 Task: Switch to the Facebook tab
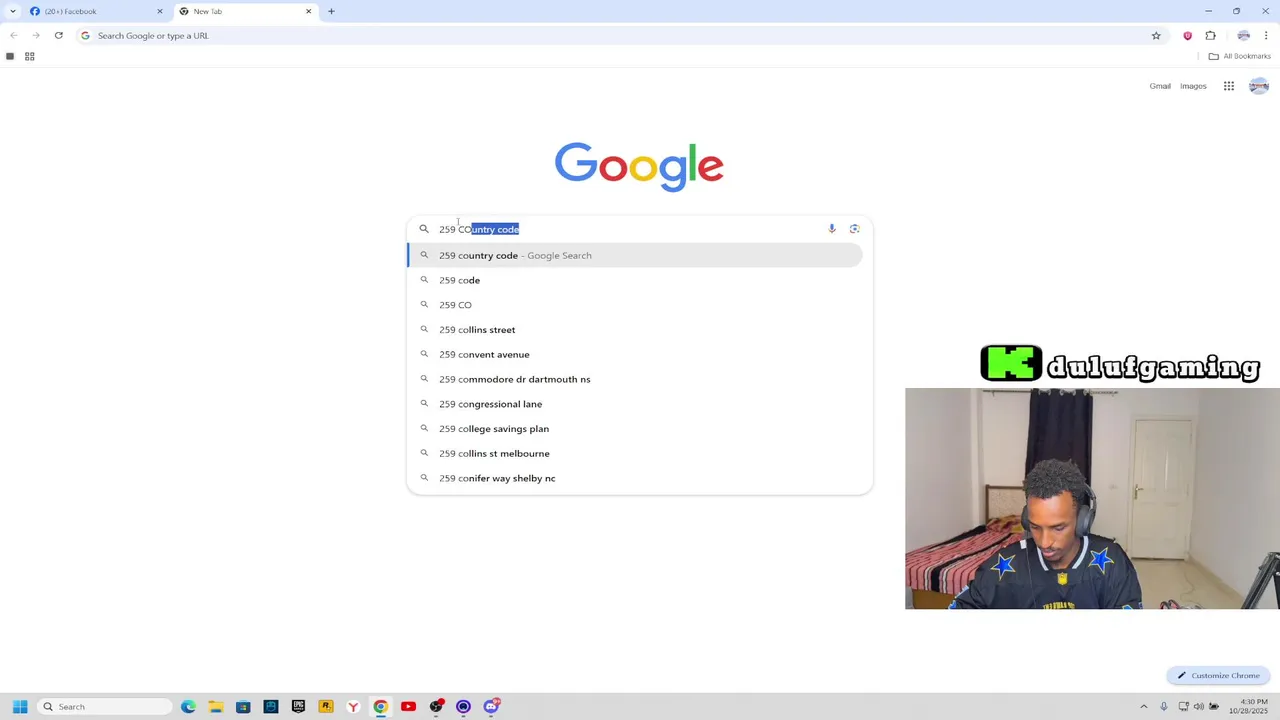click(95, 11)
